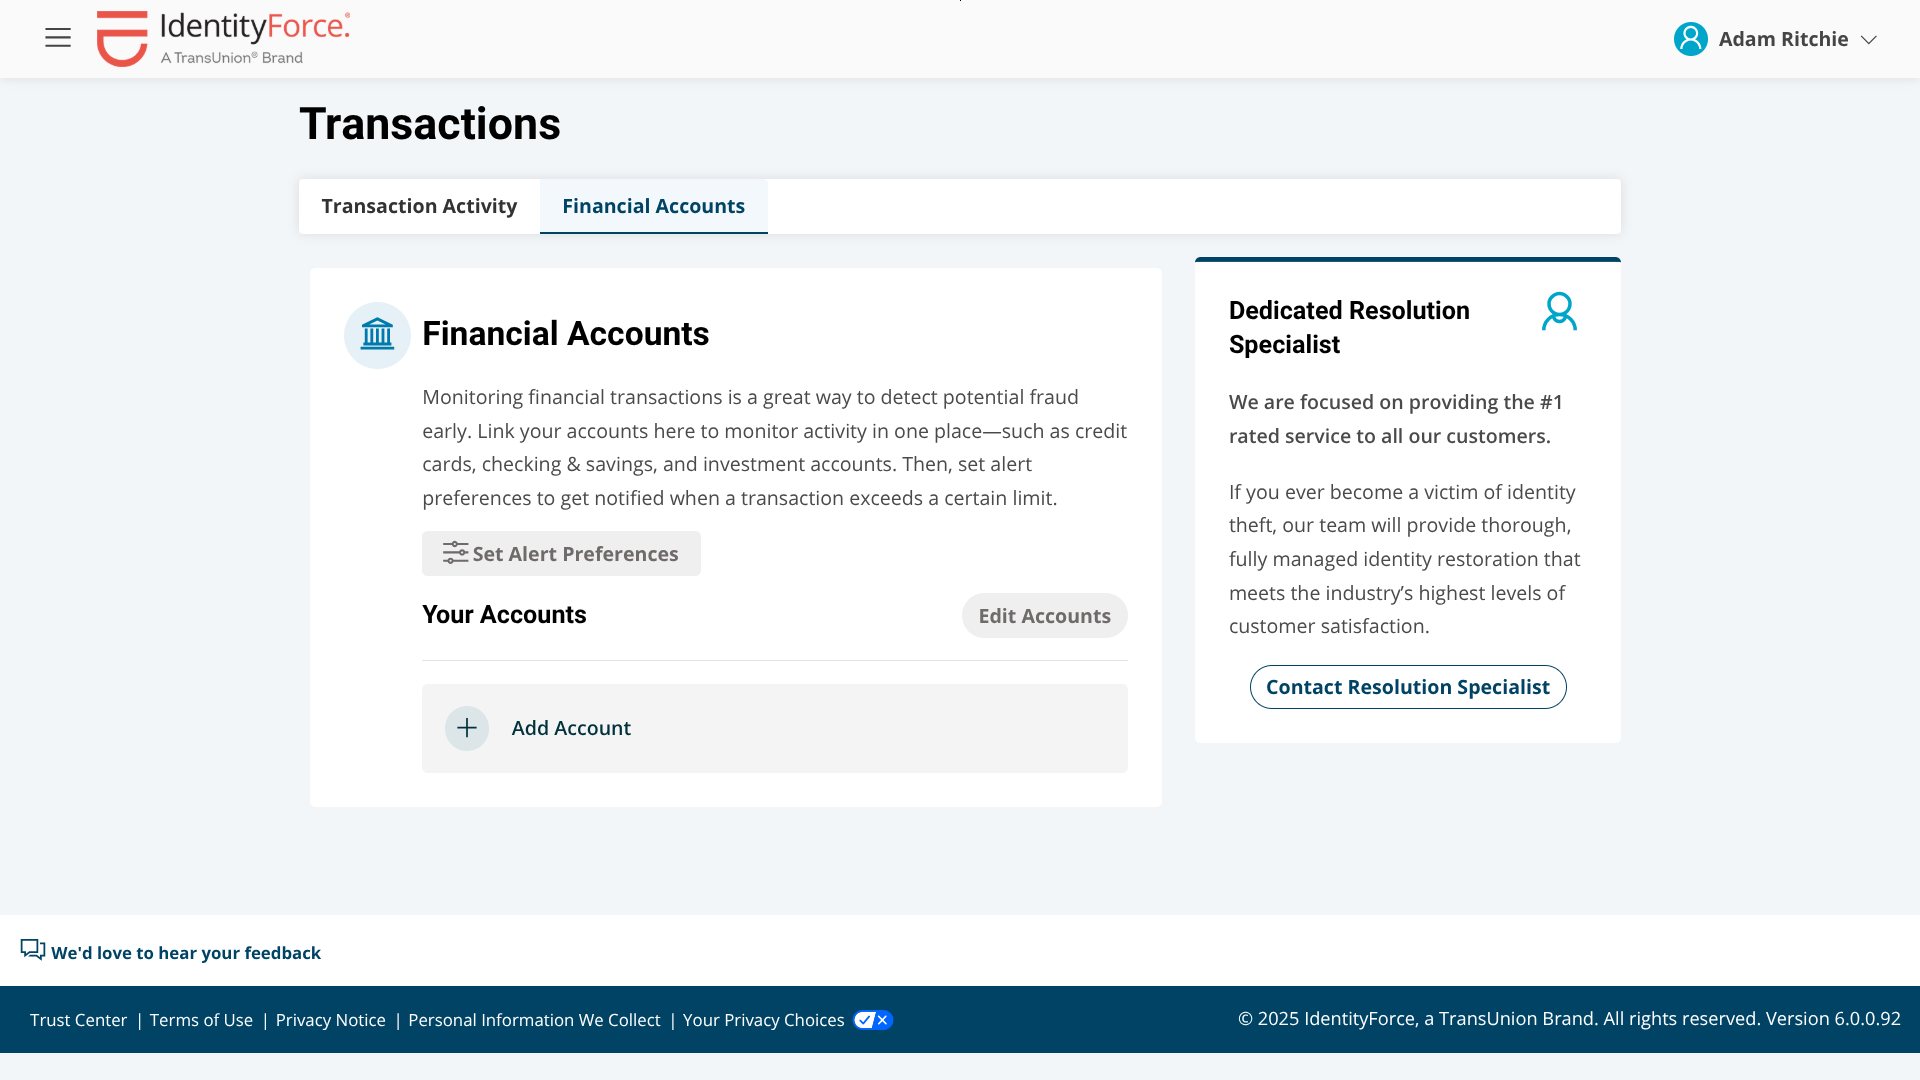Click the alert preferences sliders icon
Image resolution: width=1920 pixels, height=1080 pixels.
click(x=456, y=553)
